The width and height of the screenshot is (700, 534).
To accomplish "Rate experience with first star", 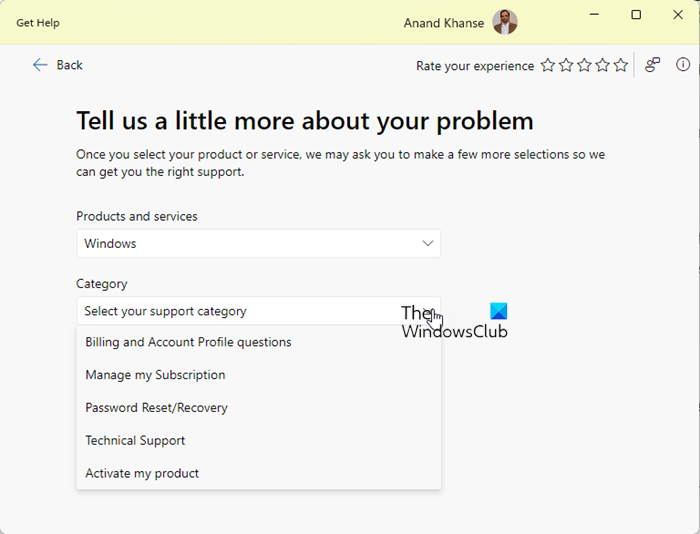I will click(x=548, y=66).
